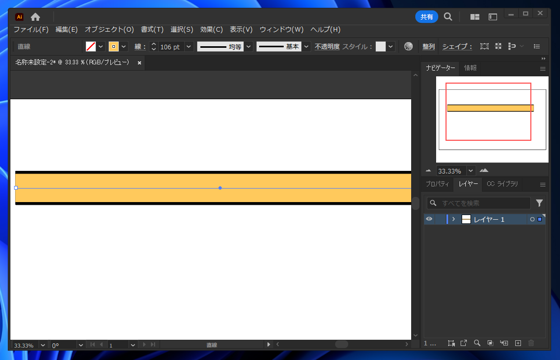The height and width of the screenshot is (360, 560).
Task: Click the 共有 share button
Action: pyautogui.click(x=426, y=17)
